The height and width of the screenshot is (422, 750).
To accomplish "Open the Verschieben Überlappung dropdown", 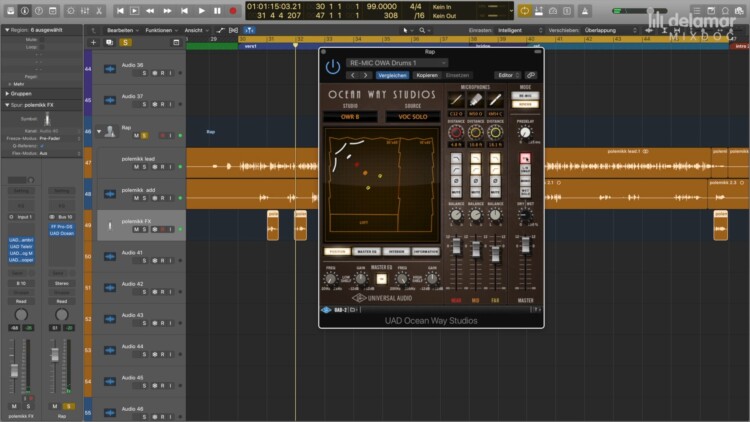I will pos(610,30).
